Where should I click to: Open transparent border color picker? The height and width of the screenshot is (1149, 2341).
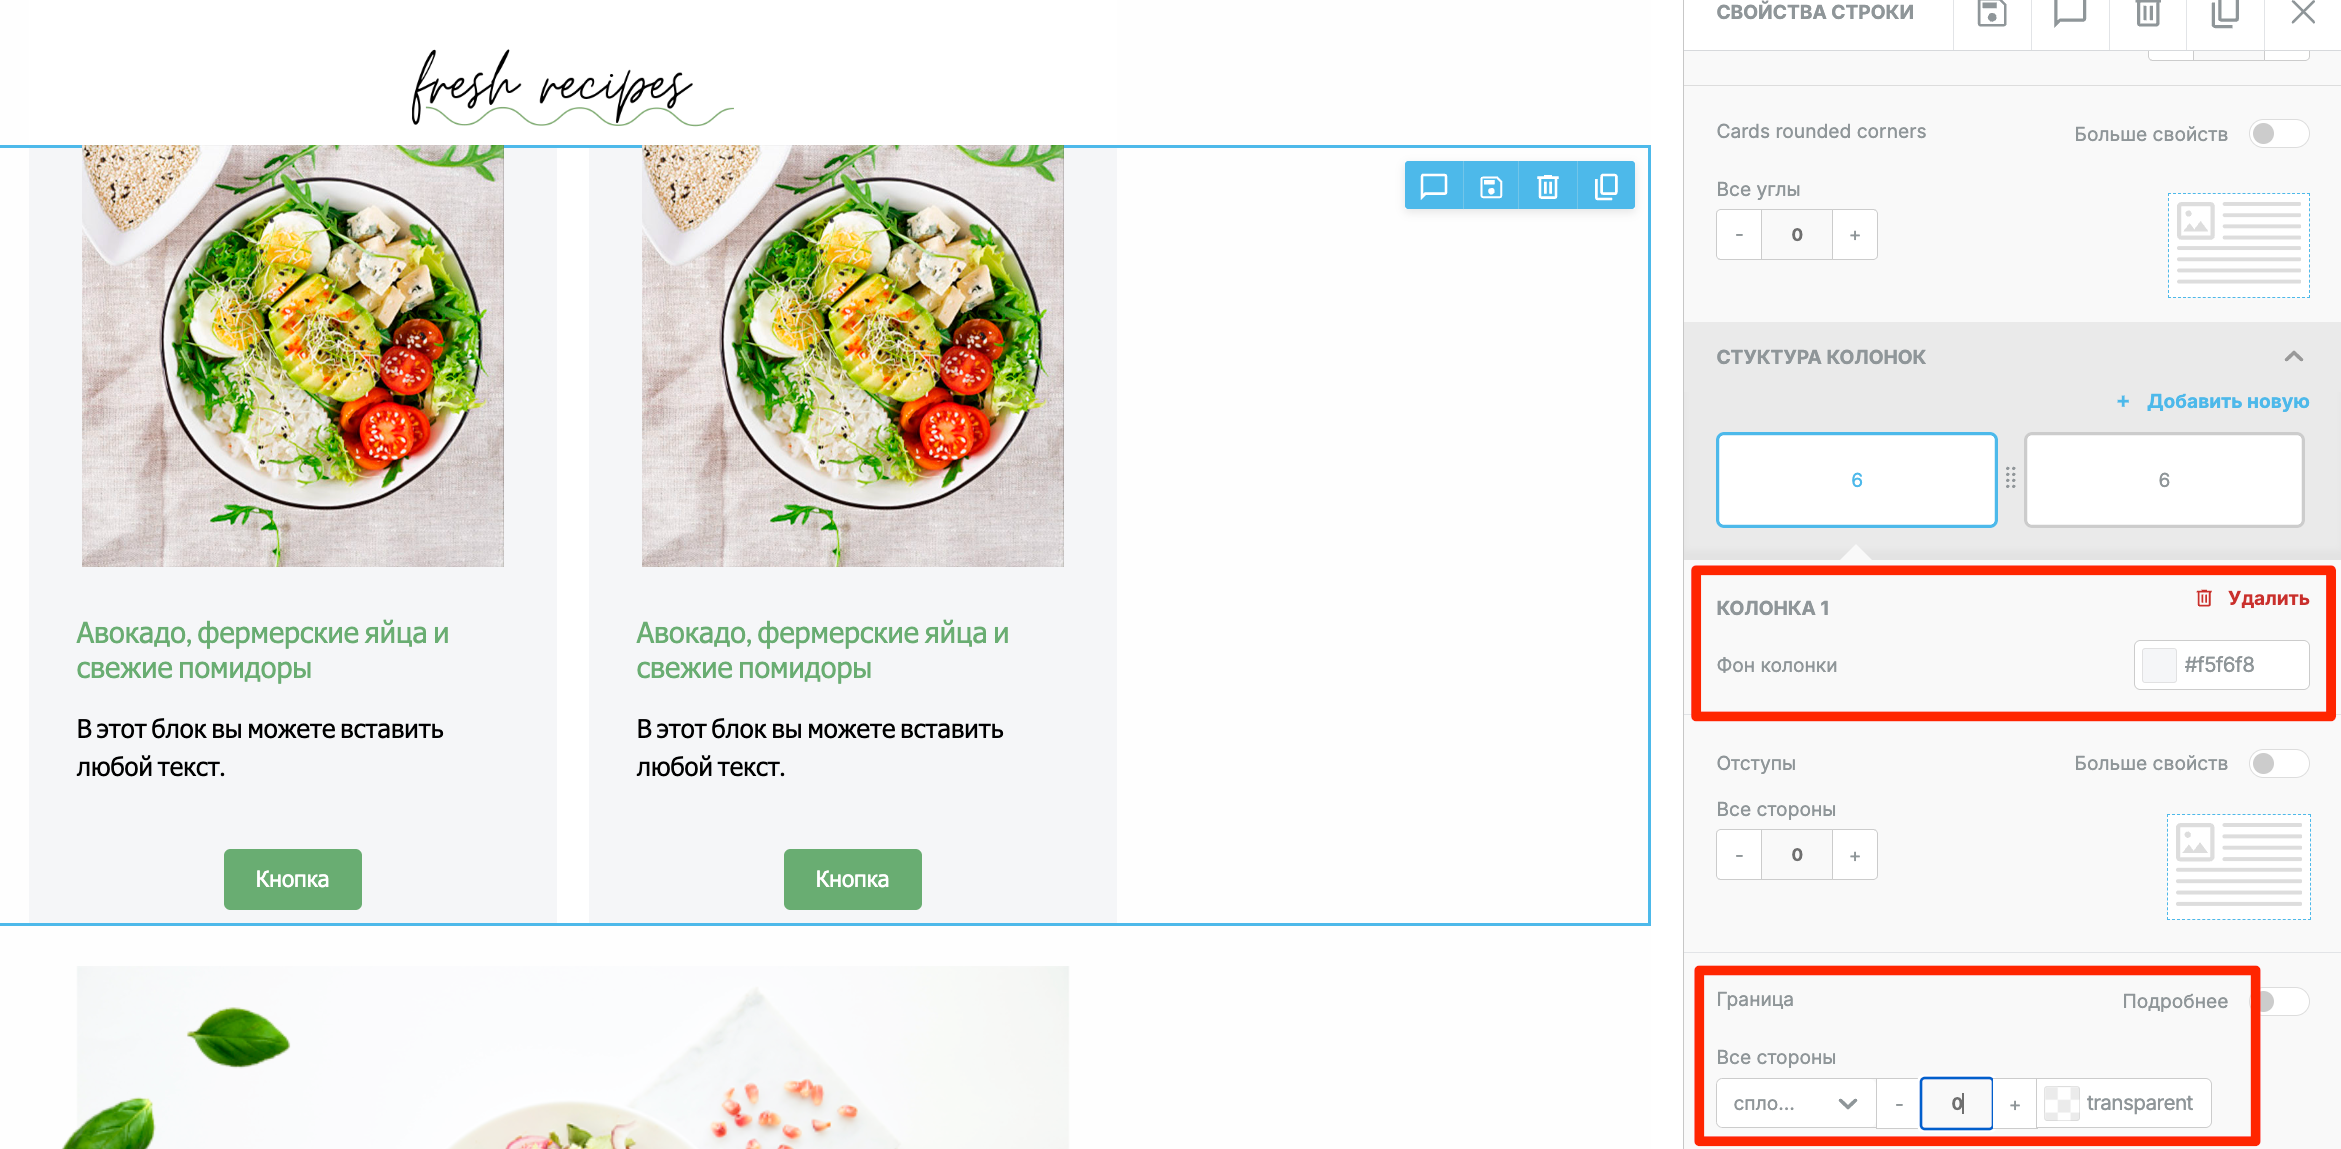[x=2122, y=1103]
